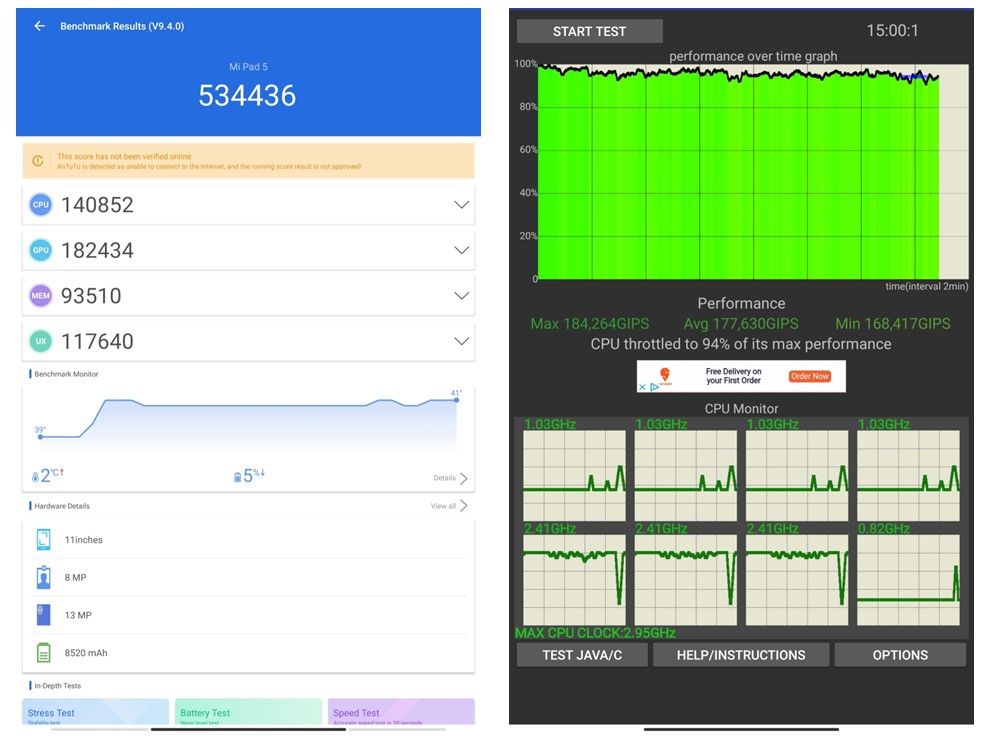Open Hardware Details View all arrow

click(x=463, y=506)
